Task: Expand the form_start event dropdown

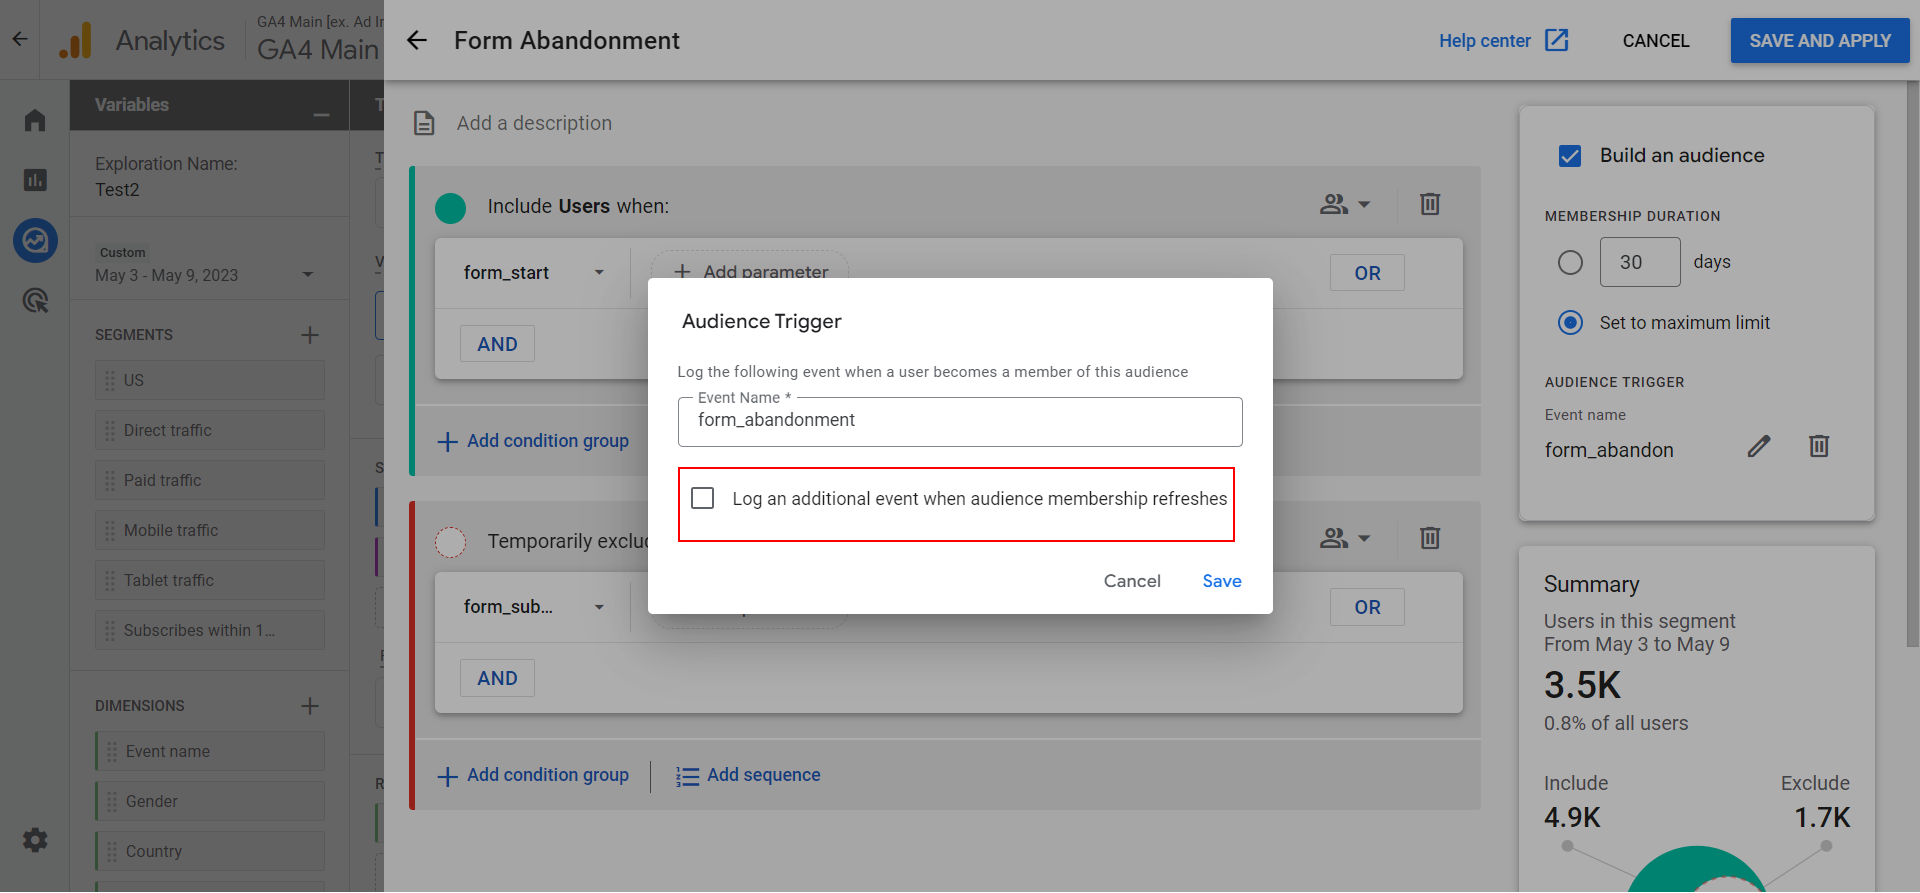Action: (x=599, y=273)
